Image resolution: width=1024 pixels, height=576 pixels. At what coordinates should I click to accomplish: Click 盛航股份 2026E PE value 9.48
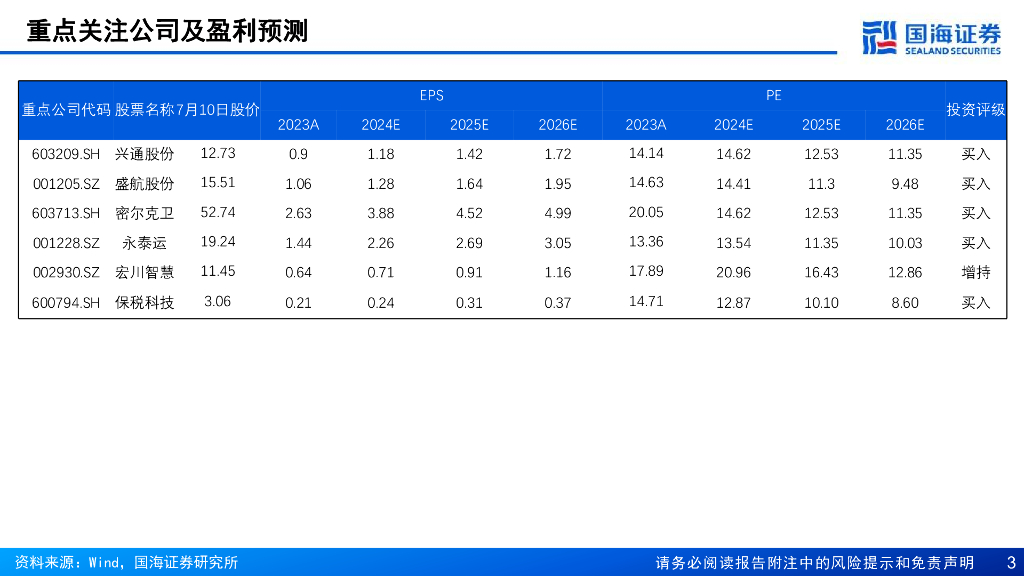[x=904, y=184]
